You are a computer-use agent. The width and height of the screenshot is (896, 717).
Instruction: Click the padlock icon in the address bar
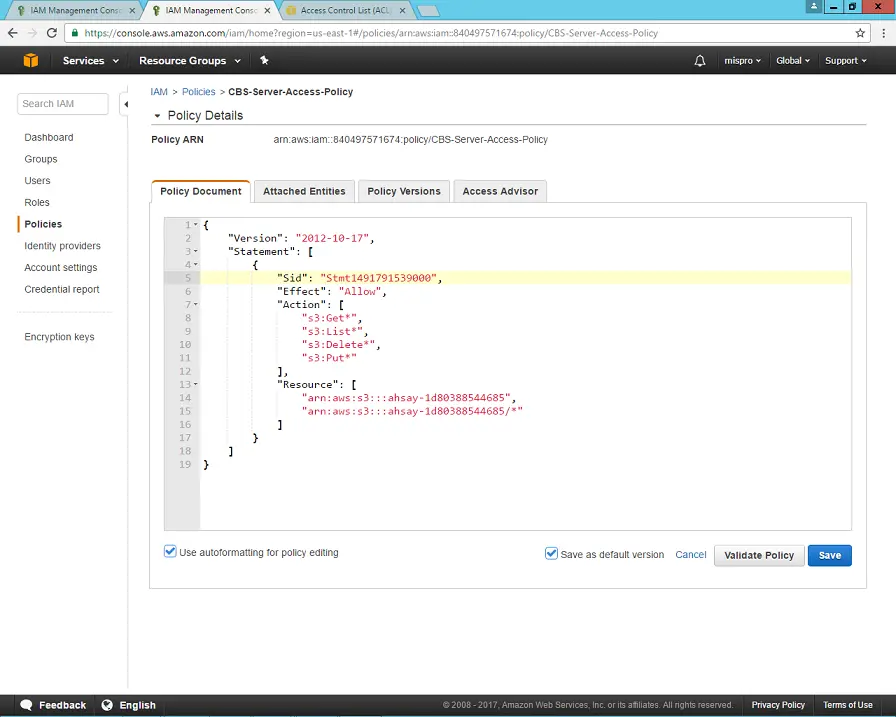(73, 32)
